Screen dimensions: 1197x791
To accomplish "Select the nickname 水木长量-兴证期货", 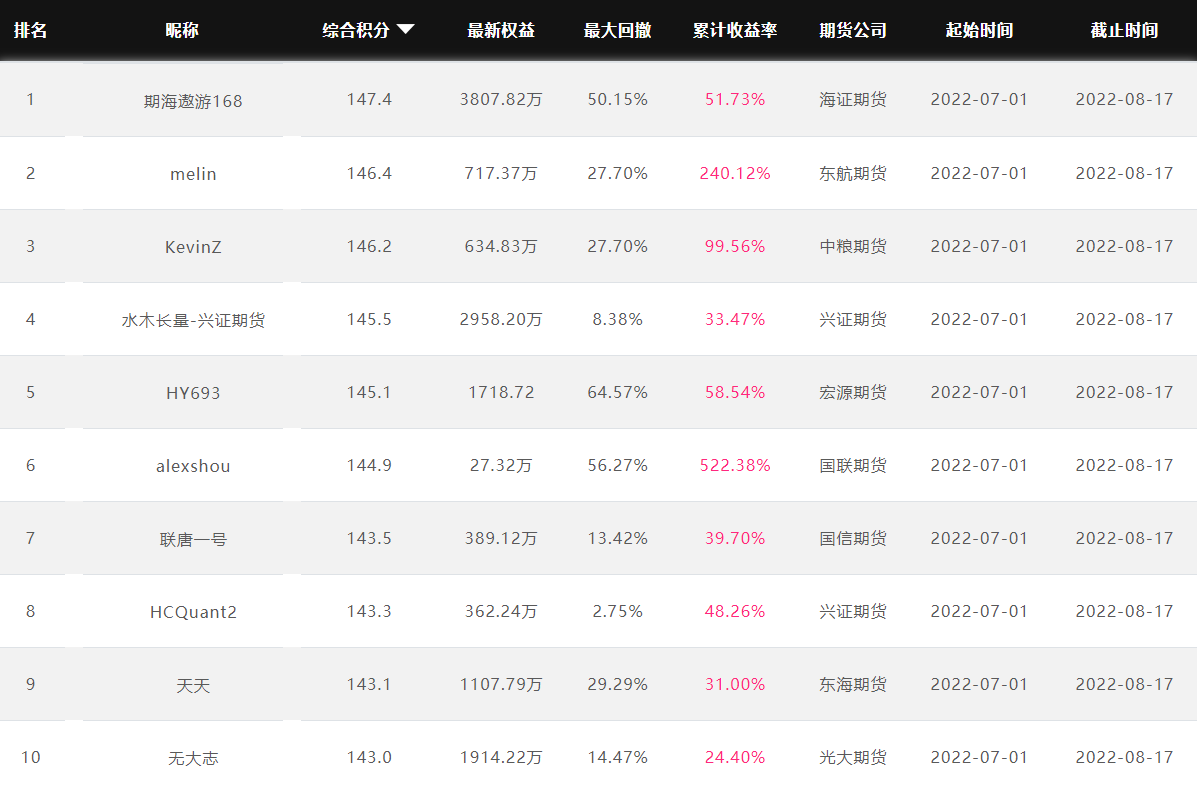I will [193, 320].
